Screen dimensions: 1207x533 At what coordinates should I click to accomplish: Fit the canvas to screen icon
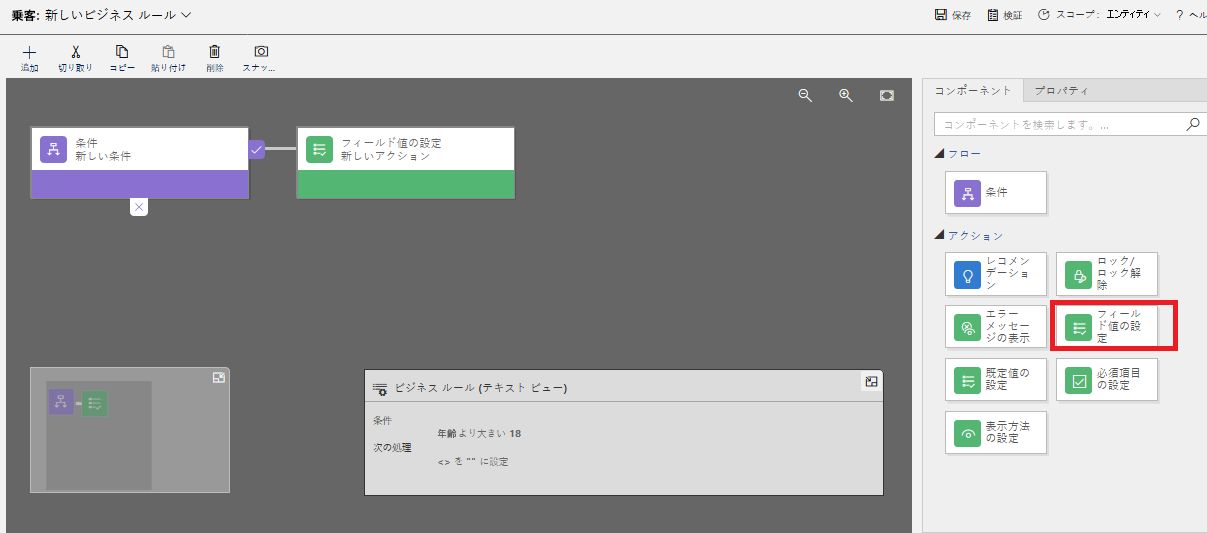(x=887, y=95)
